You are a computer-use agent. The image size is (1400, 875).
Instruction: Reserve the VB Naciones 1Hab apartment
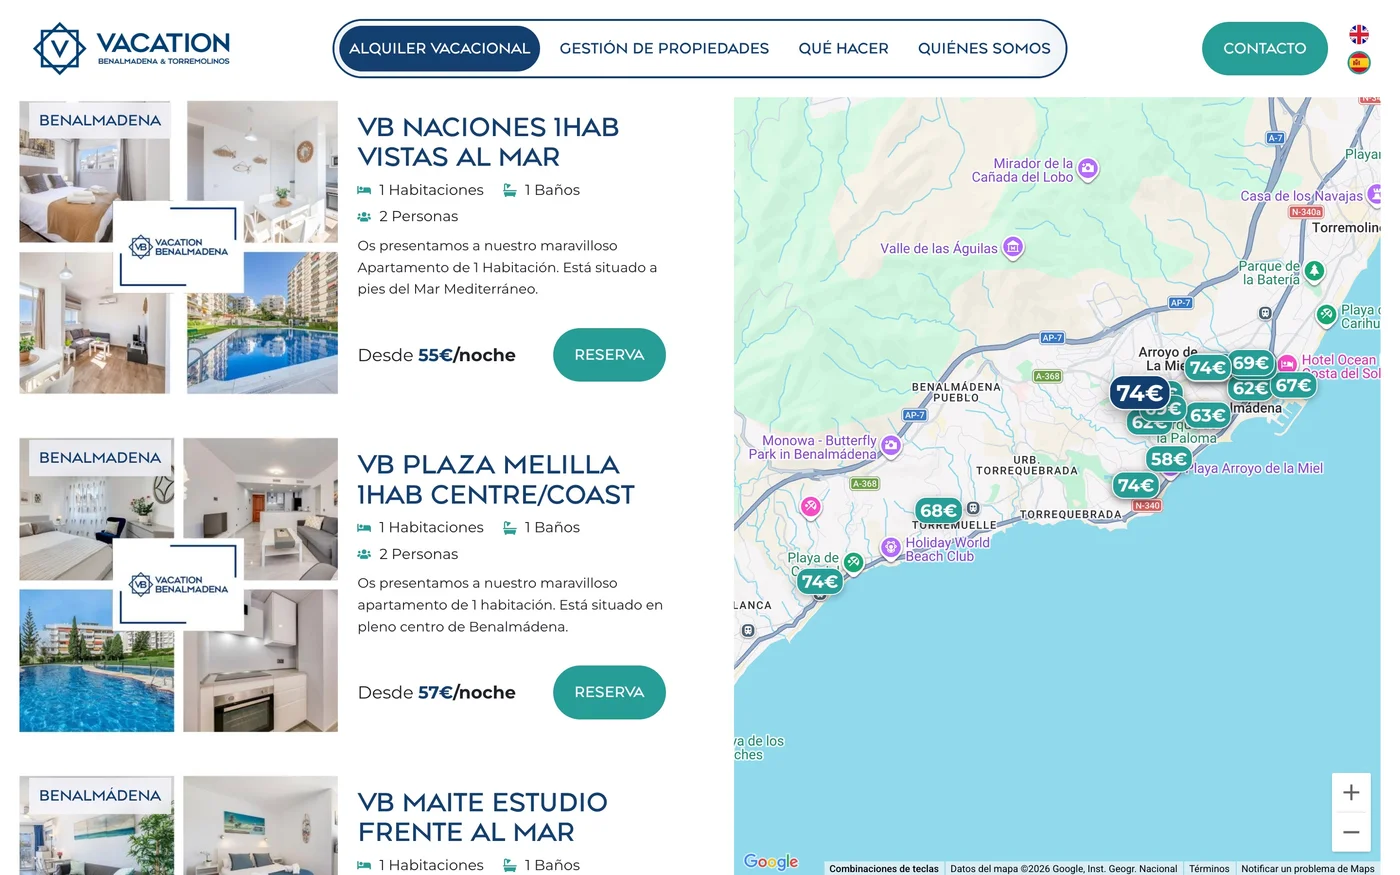(x=609, y=355)
